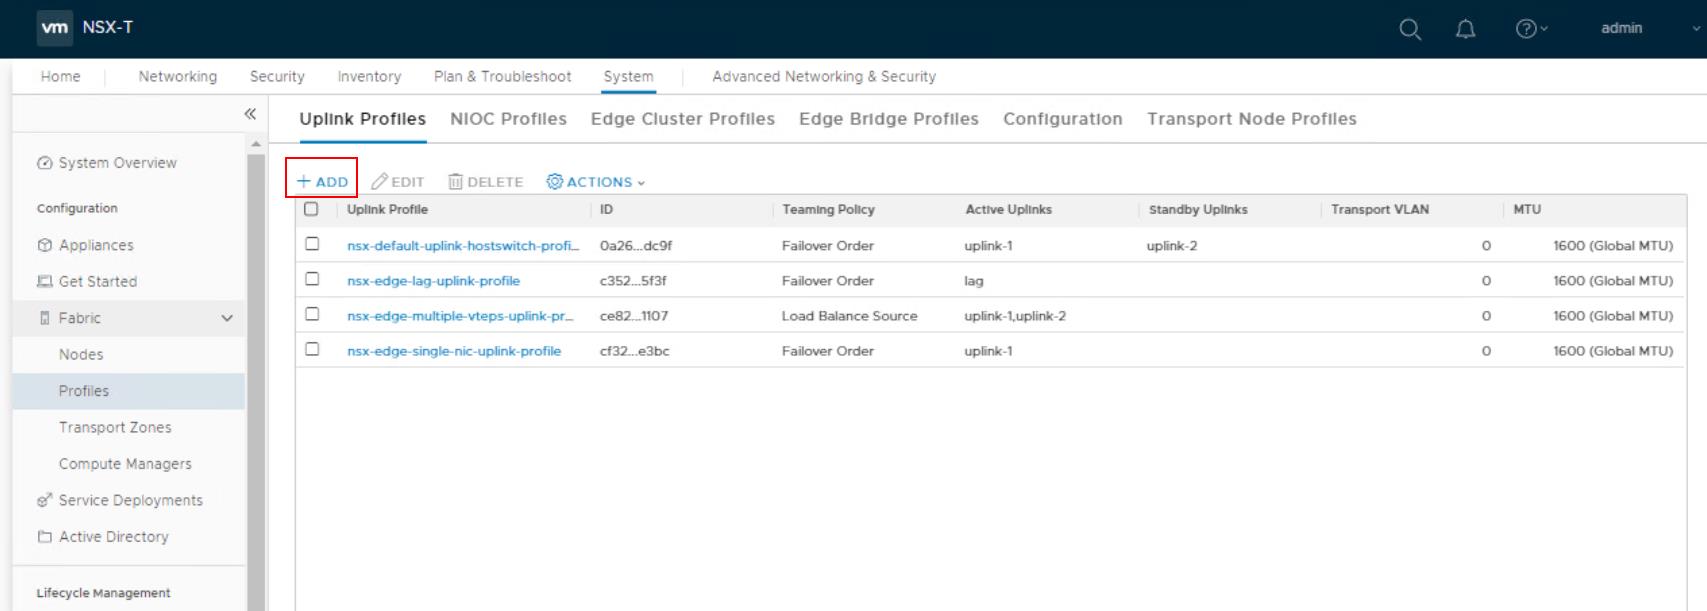The height and width of the screenshot is (611, 1707).
Task: Select Service Deployments in the sidebar
Action: point(130,500)
